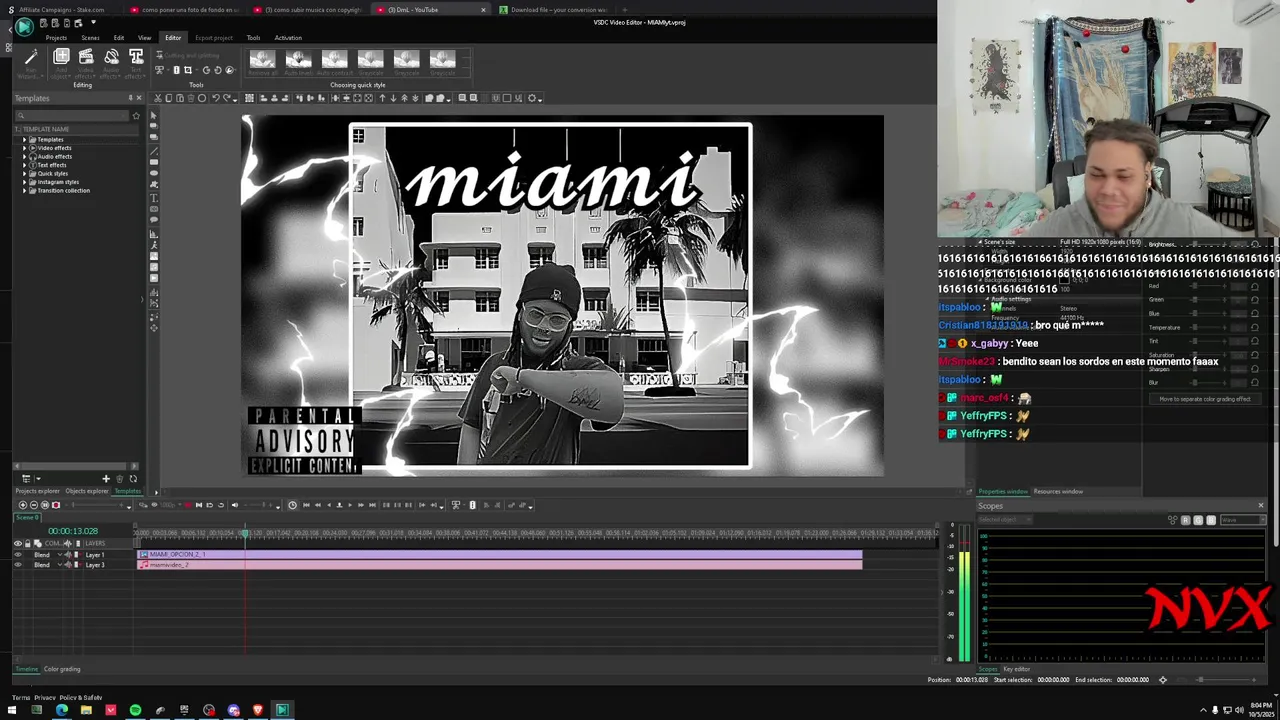Screen dimensions: 1280x720
Task: Select the cursor pointer tool
Action: pos(153,116)
